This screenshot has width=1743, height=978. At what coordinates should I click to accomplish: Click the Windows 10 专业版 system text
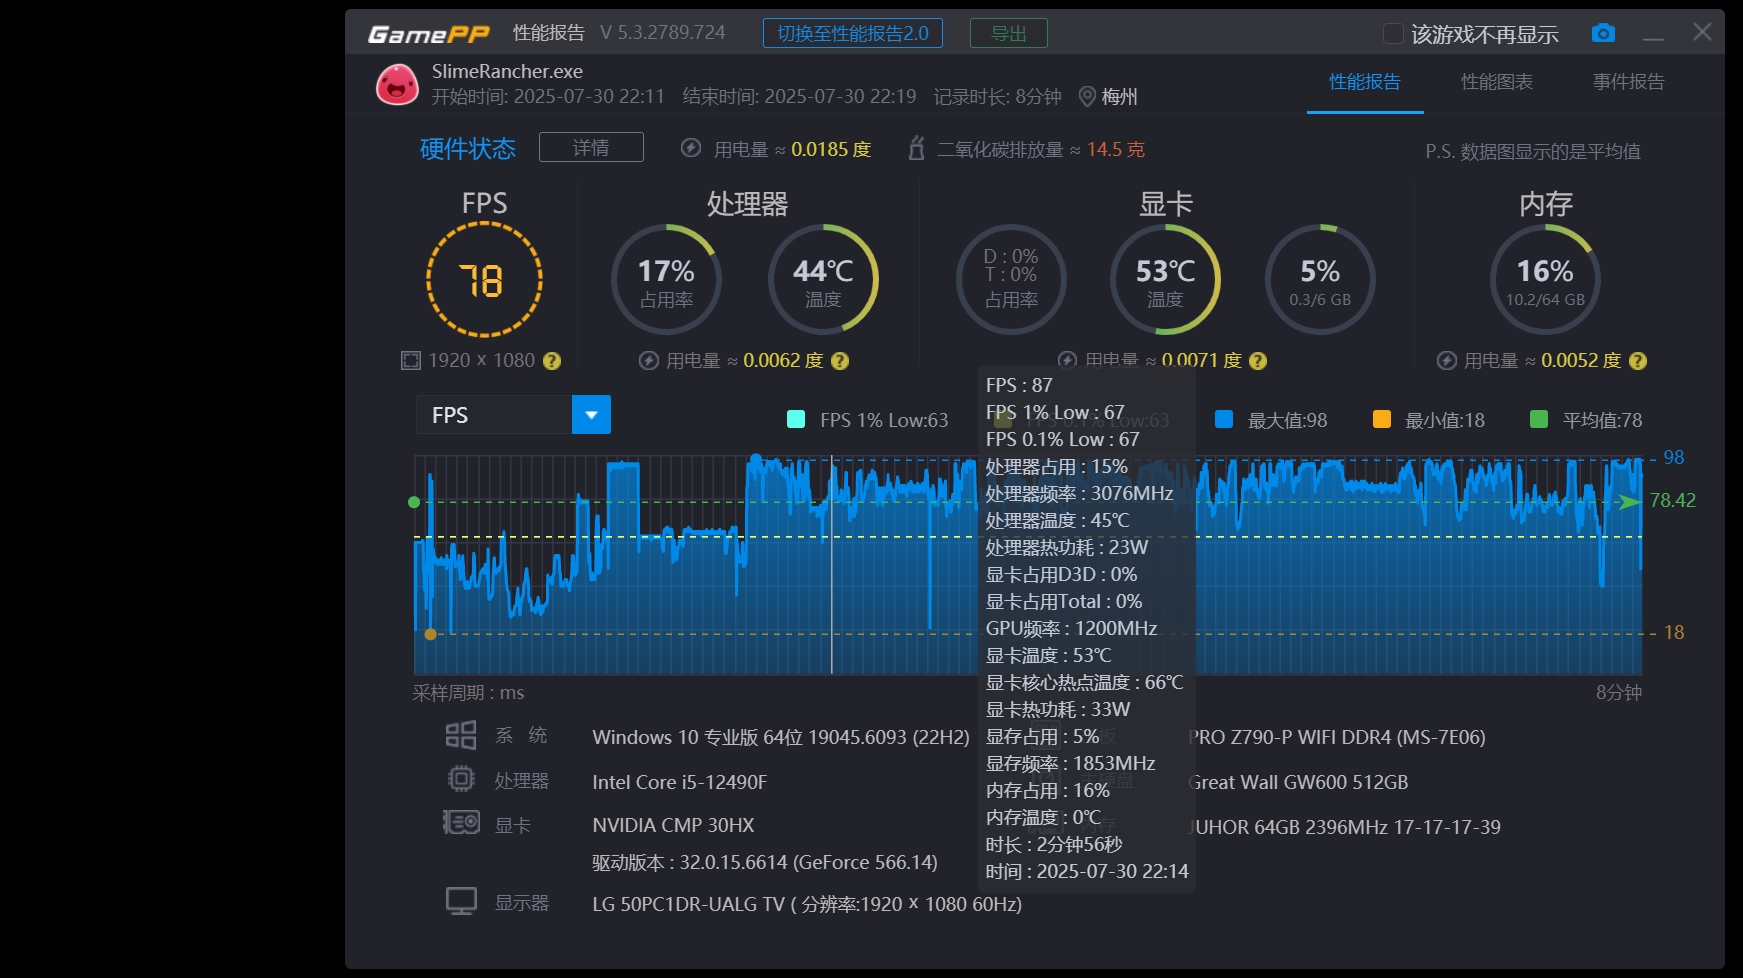[x=780, y=737]
